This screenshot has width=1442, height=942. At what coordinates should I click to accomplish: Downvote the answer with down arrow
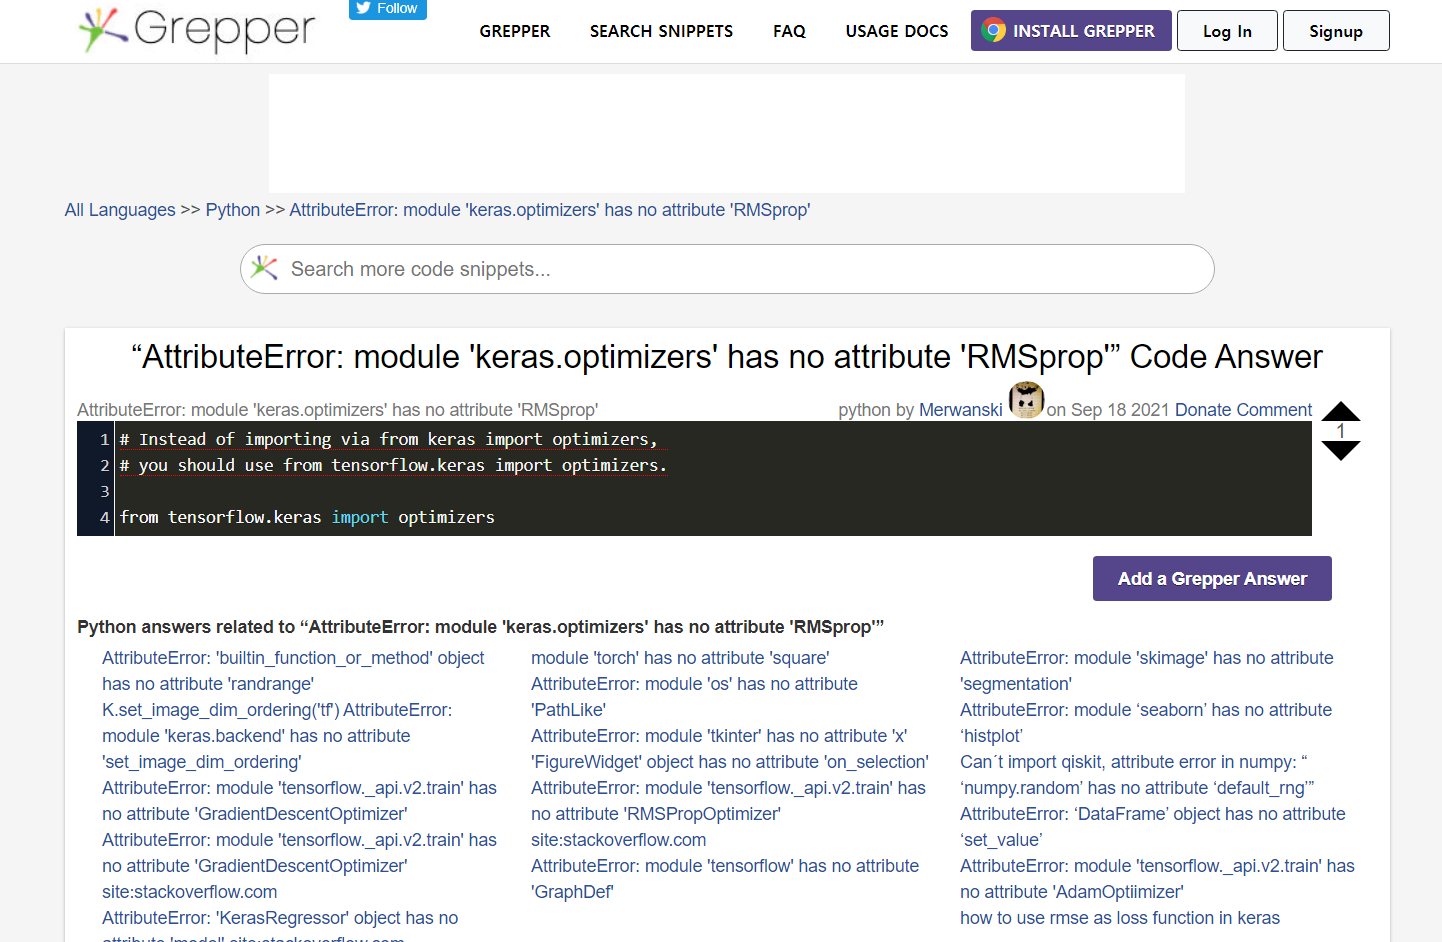coord(1341,451)
